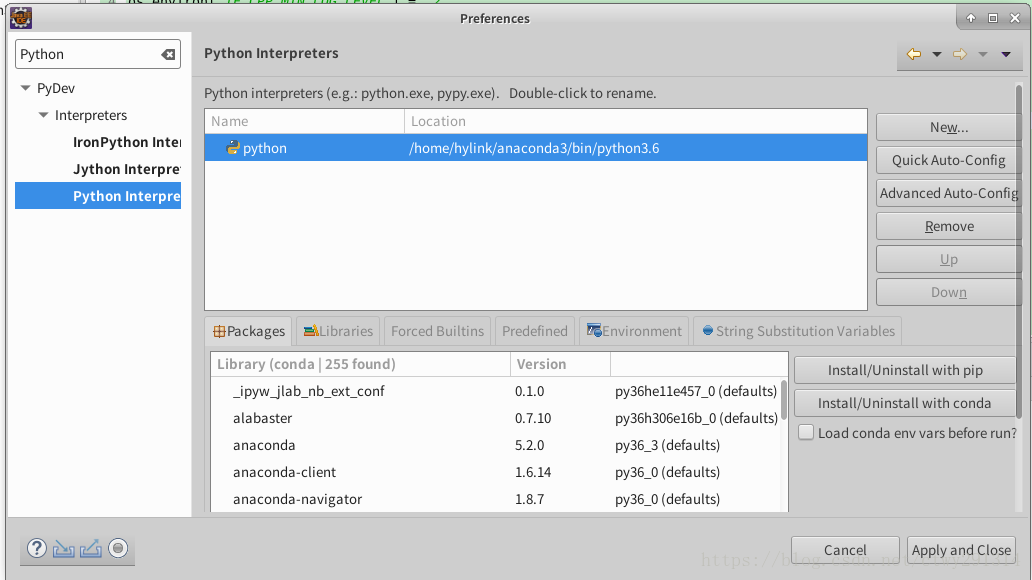Select IronPython Interpreter in the tree
Viewport: 1032px width, 580px height.
click(x=127, y=142)
